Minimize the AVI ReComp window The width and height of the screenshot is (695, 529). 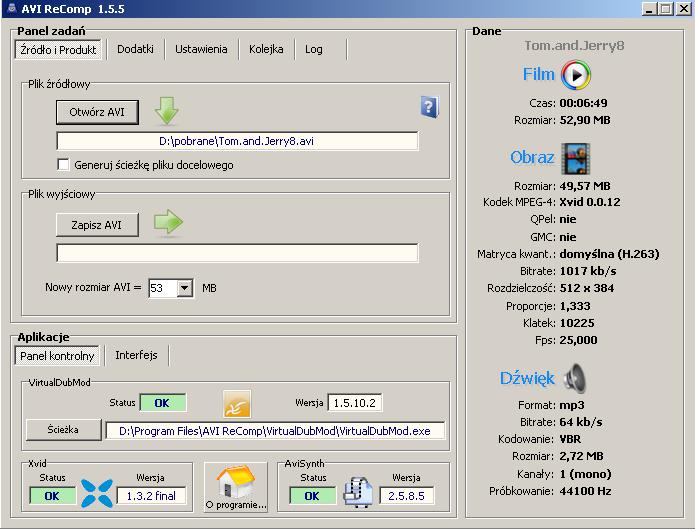point(649,9)
